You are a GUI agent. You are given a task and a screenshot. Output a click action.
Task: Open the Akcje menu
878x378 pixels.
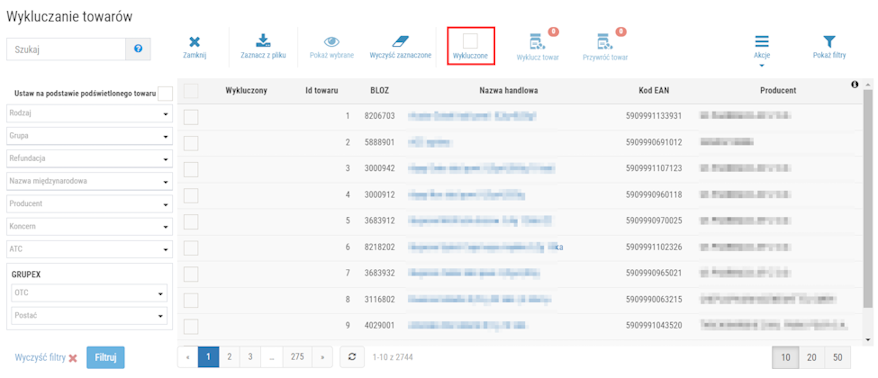tap(762, 48)
